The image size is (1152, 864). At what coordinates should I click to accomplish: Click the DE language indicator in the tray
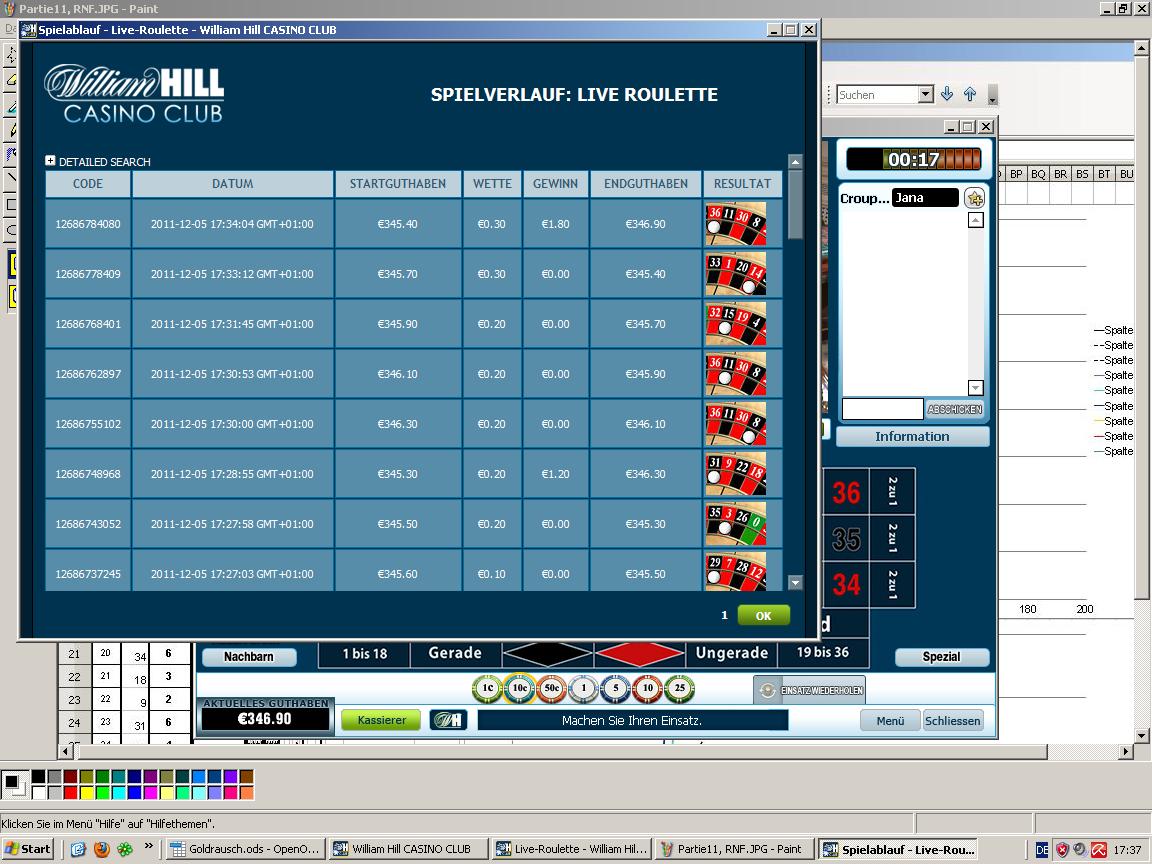click(1042, 849)
